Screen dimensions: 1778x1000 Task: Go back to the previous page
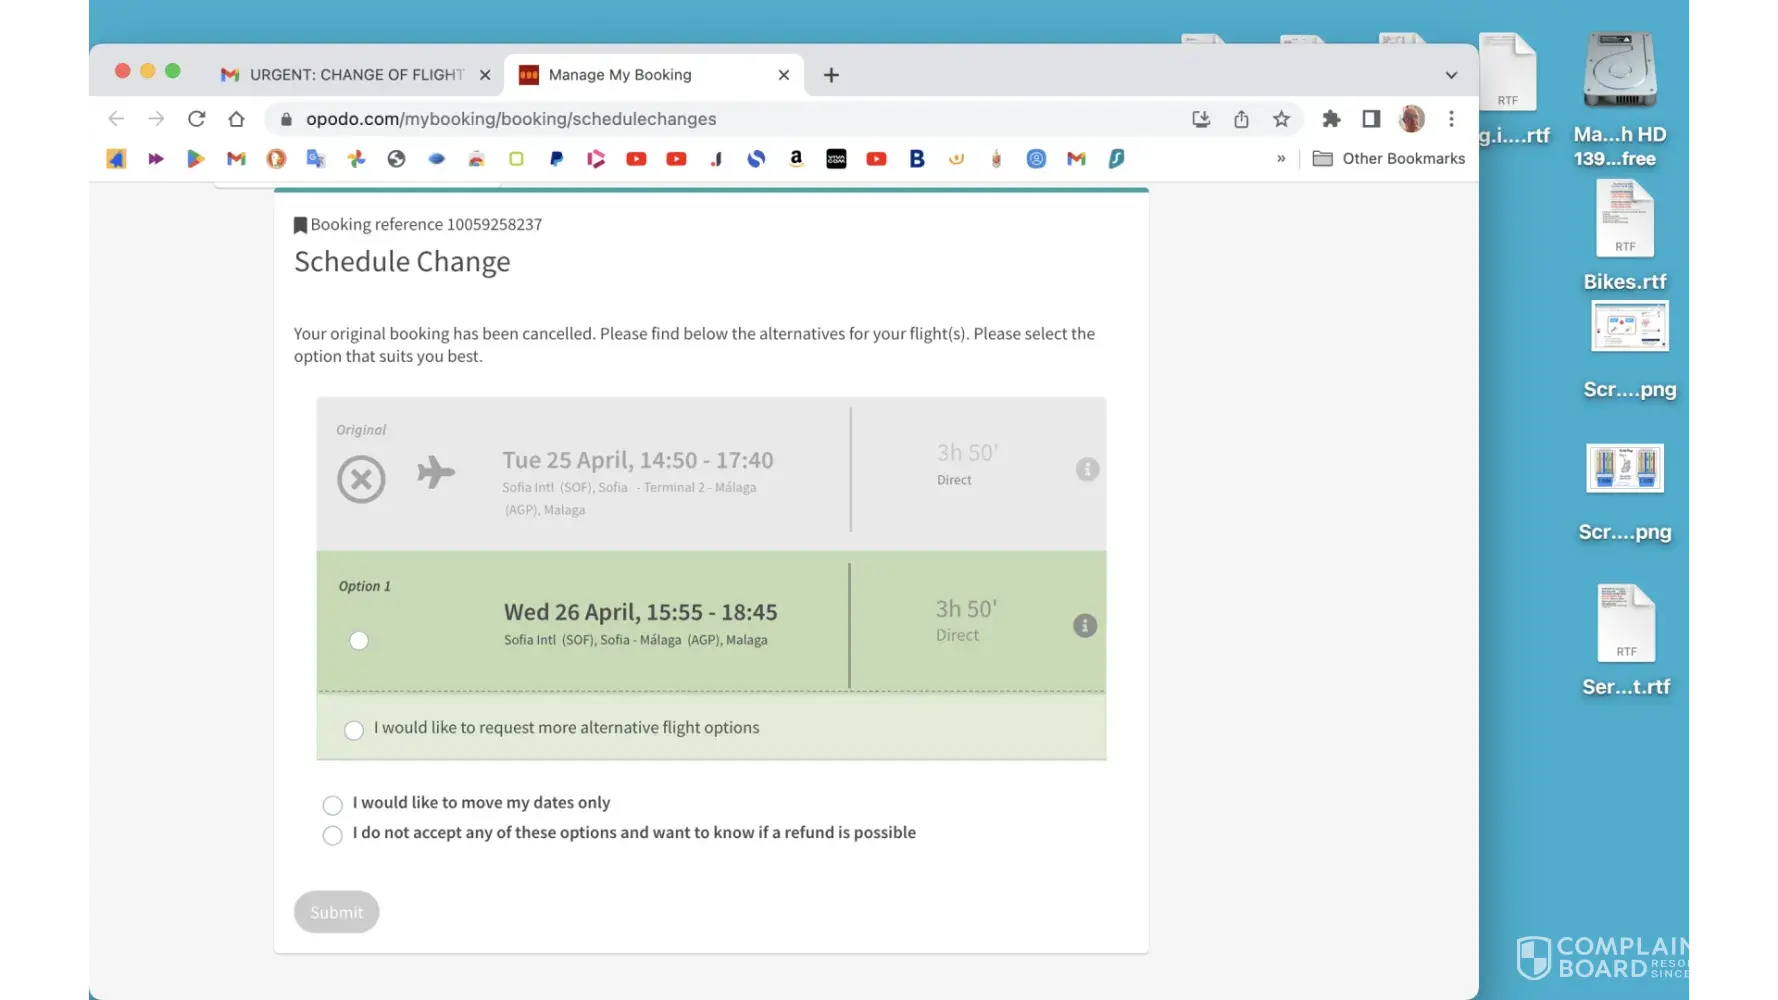coord(116,119)
